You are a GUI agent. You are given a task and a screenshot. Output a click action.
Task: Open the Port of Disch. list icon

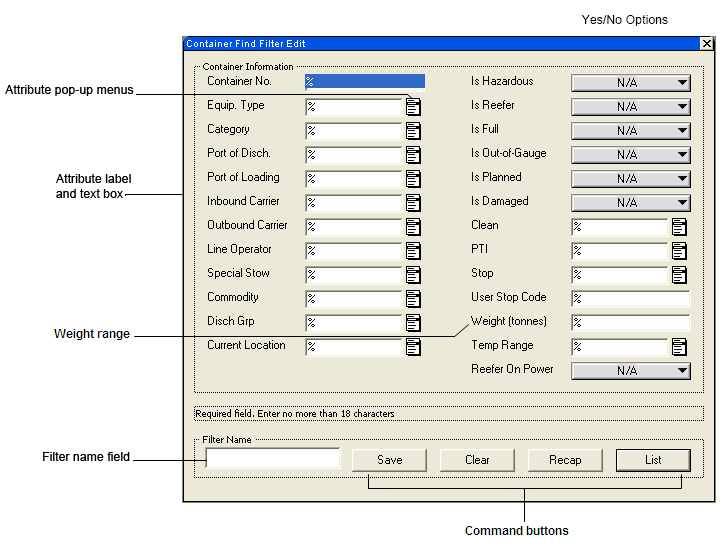(413, 155)
